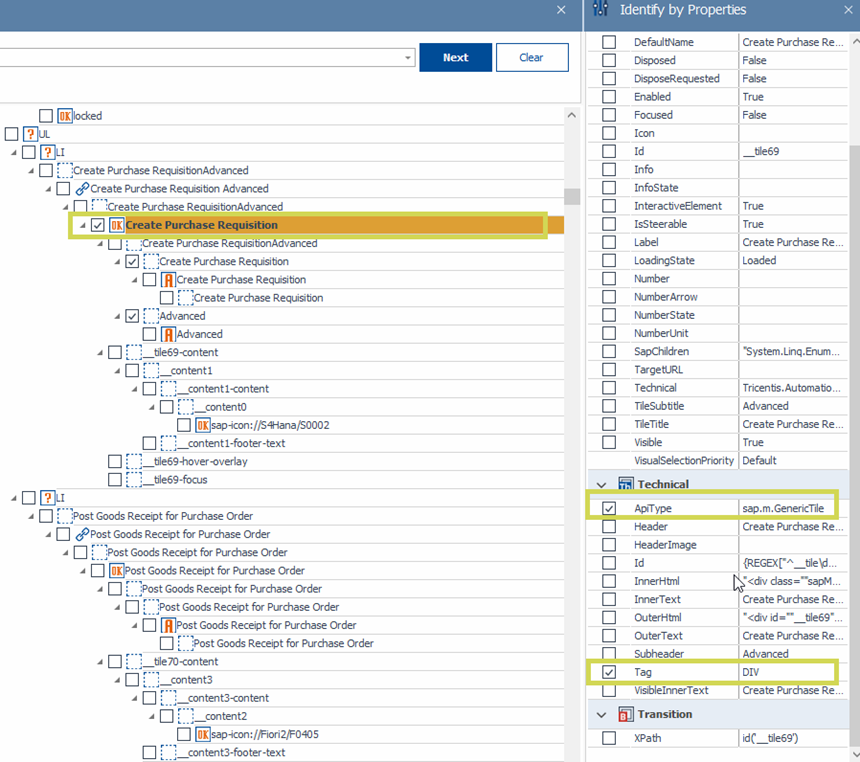This screenshot has height=762, width=860.
Task: Collapse the Technical section
Action: point(601,484)
